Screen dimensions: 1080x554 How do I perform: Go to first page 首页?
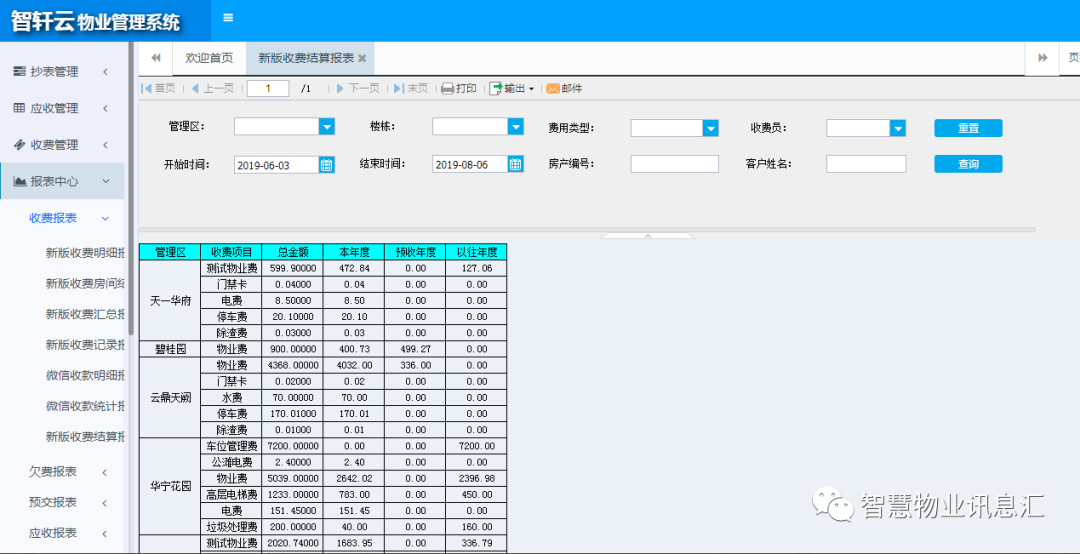[x=158, y=88]
